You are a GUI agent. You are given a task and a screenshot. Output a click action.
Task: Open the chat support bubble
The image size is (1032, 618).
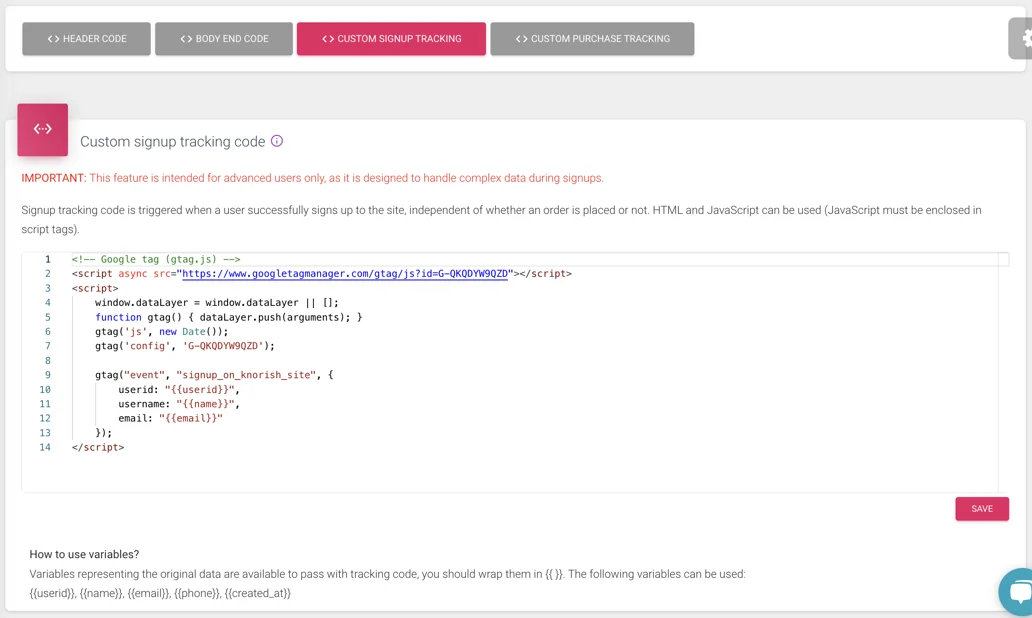click(x=1018, y=592)
